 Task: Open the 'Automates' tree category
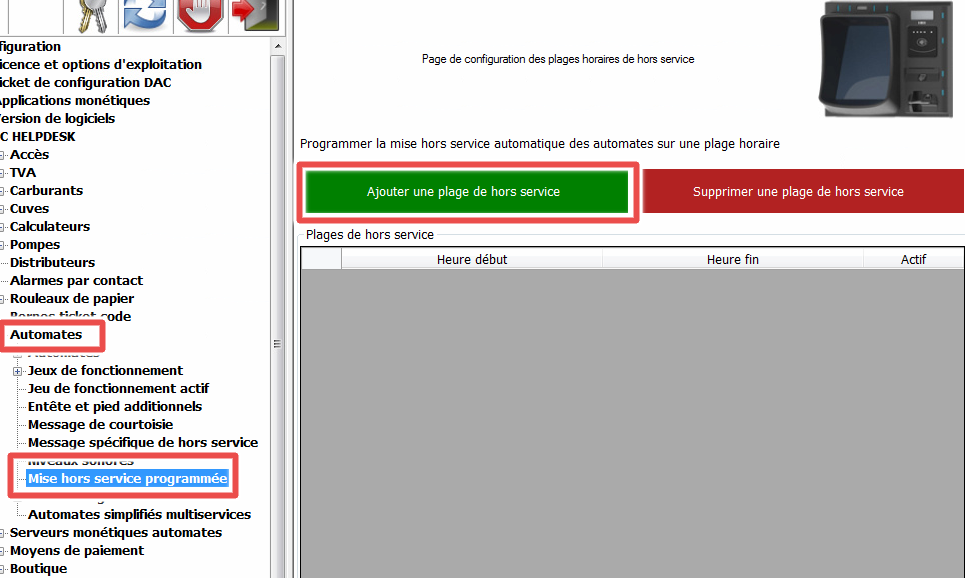(46, 334)
